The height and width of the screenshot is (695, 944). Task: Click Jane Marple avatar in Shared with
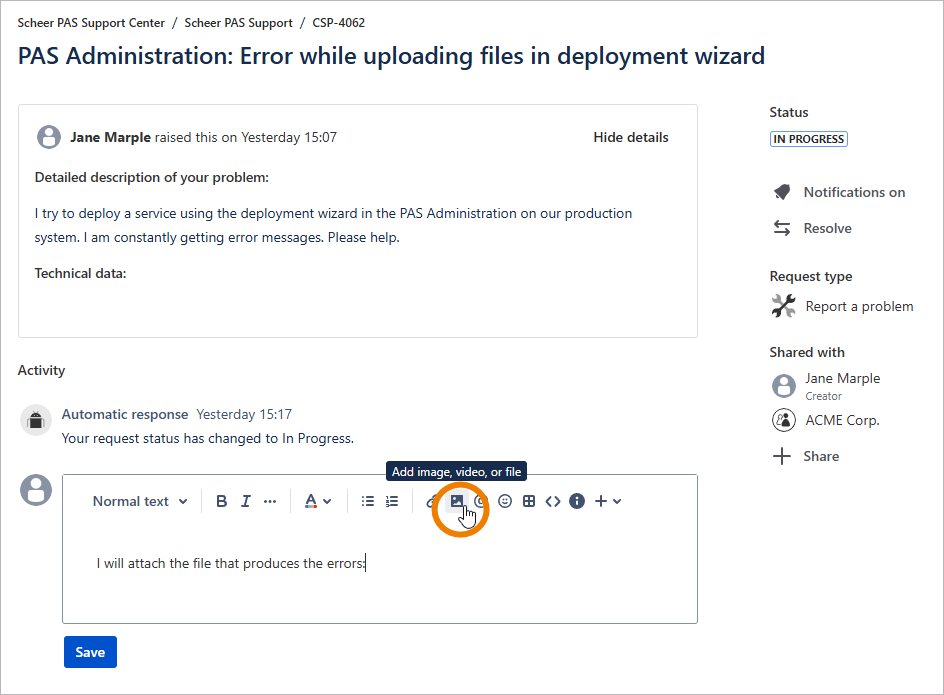pos(784,385)
